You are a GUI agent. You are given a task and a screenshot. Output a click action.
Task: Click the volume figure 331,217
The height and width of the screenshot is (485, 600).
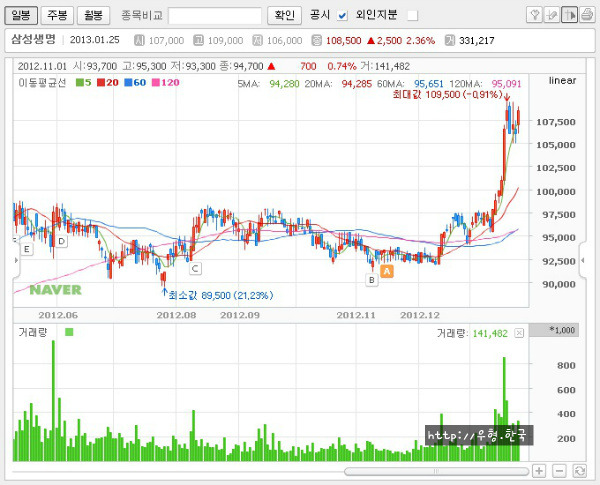(x=477, y=41)
